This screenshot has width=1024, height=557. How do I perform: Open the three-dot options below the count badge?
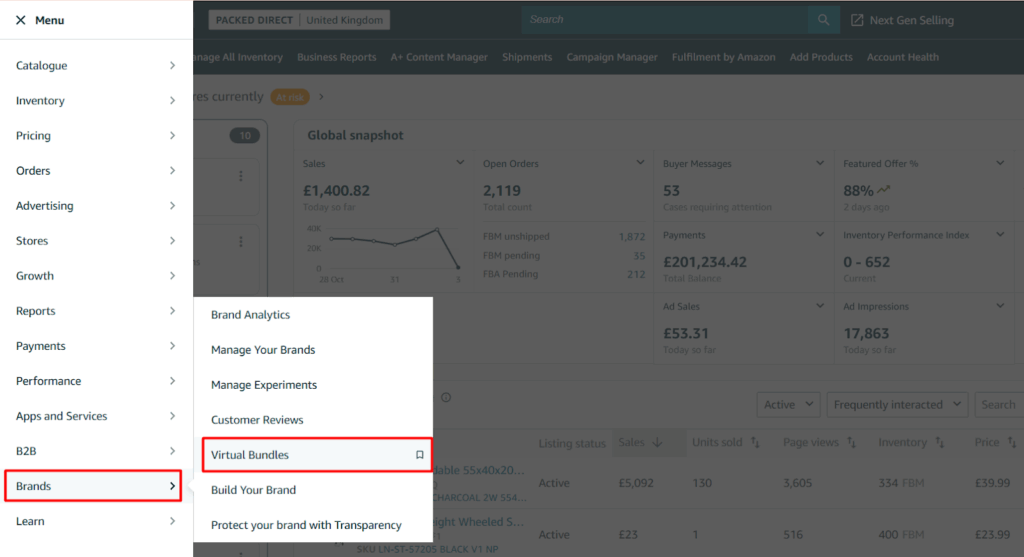pyautogui.click(x=240, y=176)
